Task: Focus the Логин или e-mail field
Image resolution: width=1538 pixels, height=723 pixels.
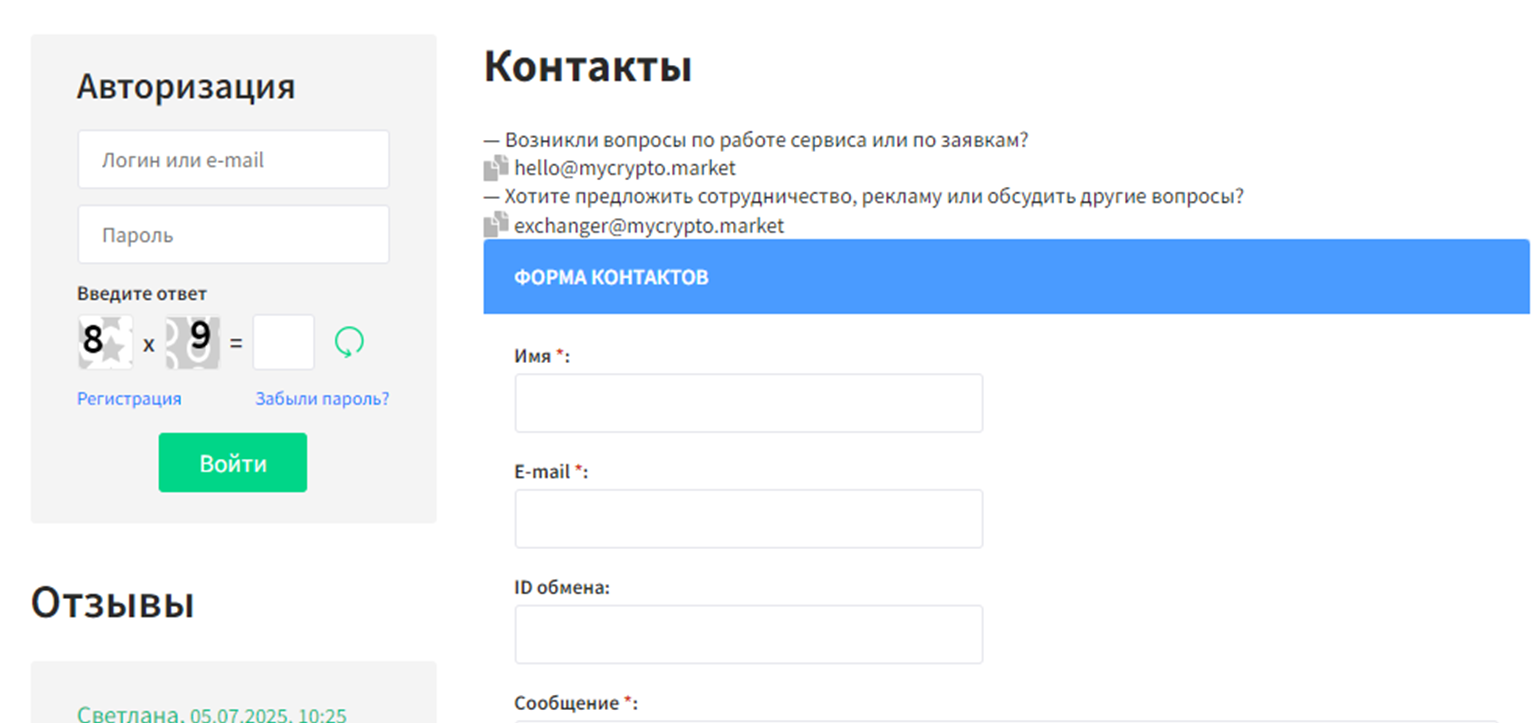Action: point(233,160)
